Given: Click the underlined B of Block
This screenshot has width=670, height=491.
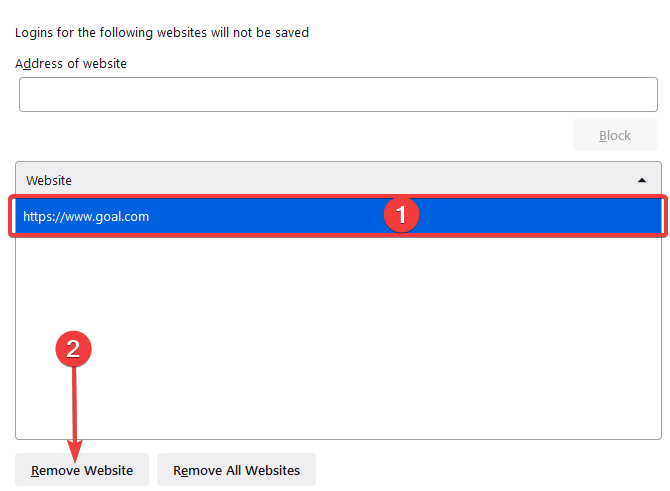Looking at the screenshot, I should click(602, 135).
